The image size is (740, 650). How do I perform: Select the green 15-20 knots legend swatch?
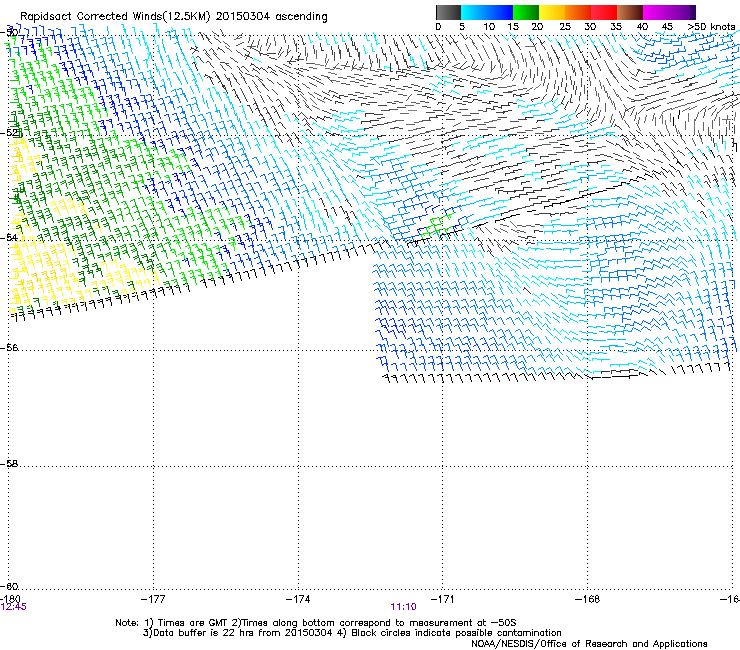(526, 12)
